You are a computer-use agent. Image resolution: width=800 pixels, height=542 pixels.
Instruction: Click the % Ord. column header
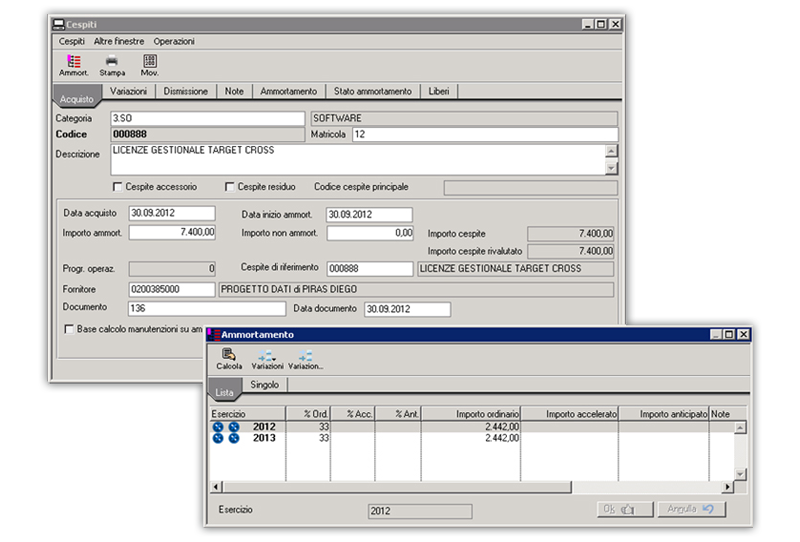tap(308, 414)
